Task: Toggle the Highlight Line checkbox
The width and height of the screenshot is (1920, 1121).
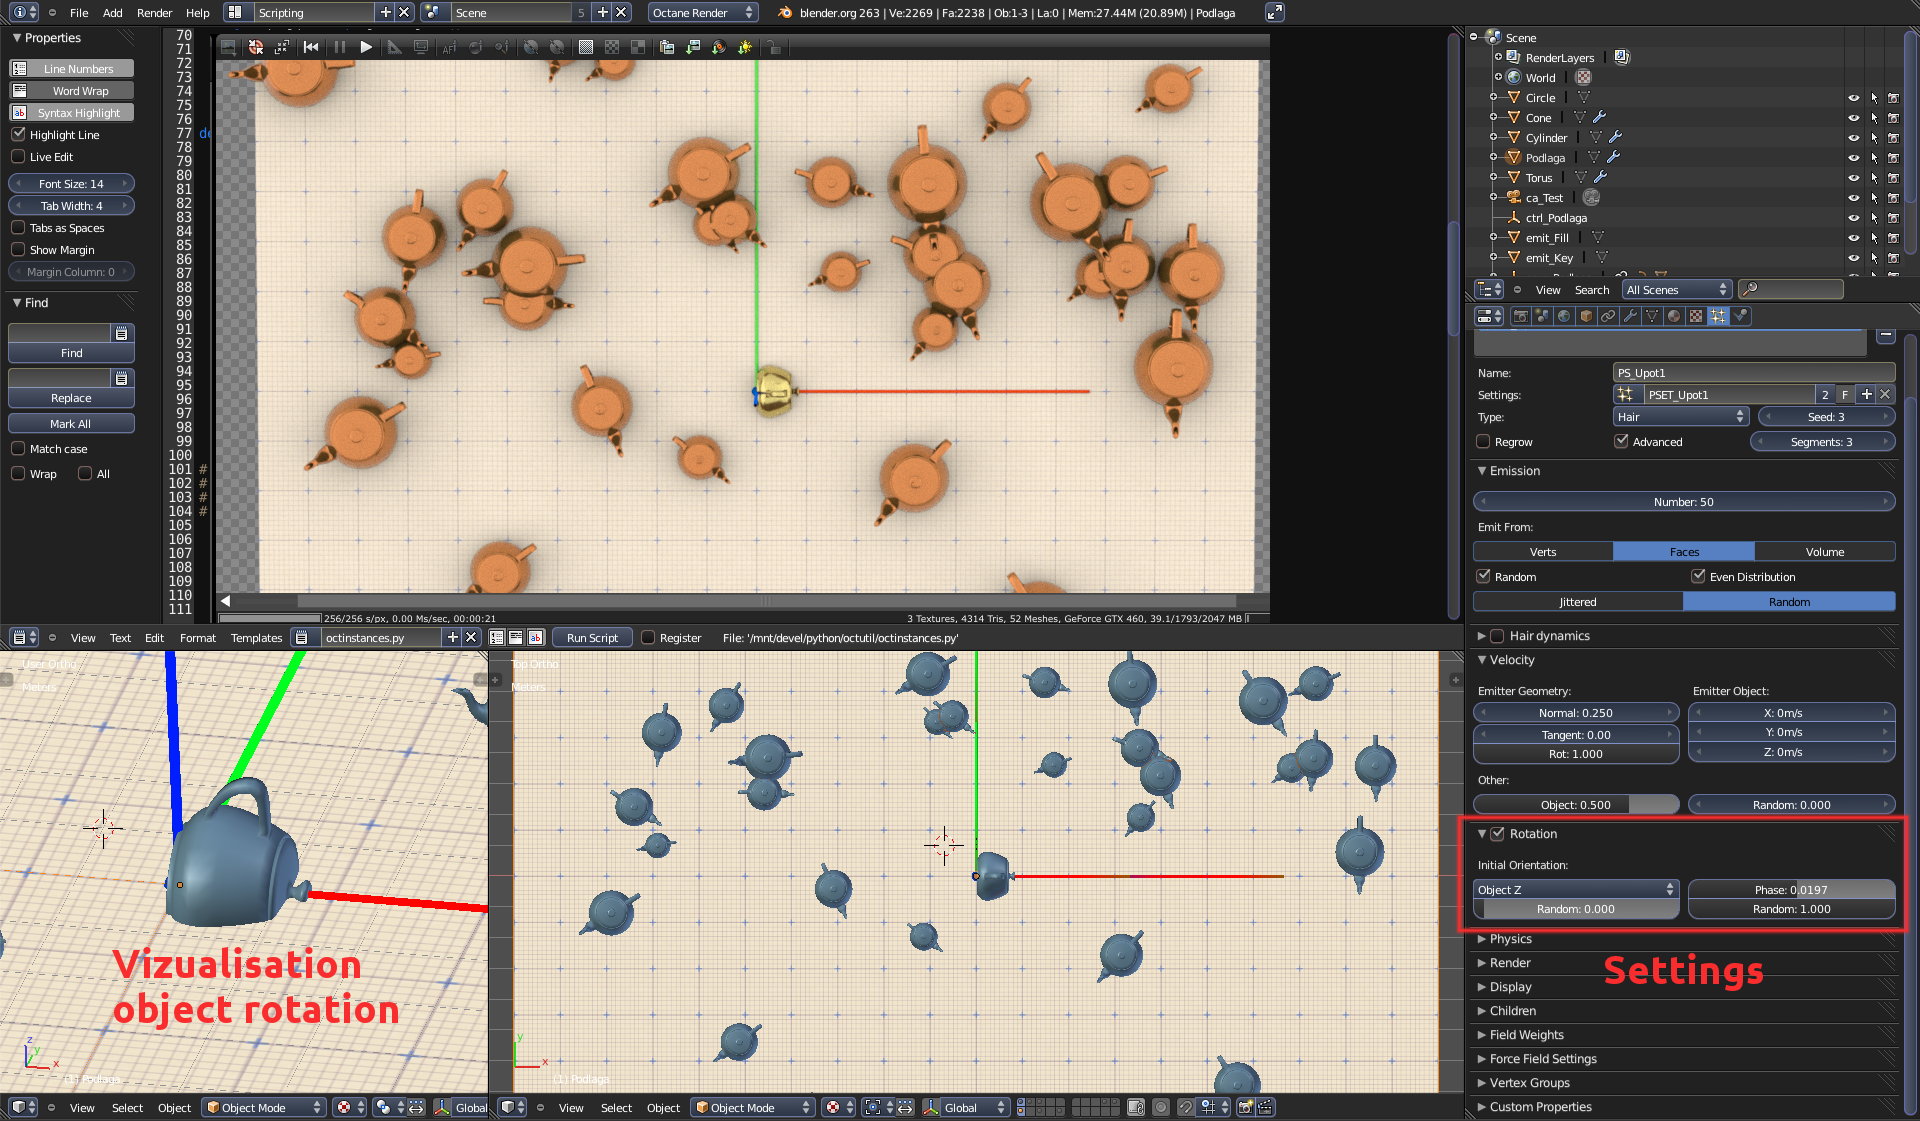Action: 18,134
